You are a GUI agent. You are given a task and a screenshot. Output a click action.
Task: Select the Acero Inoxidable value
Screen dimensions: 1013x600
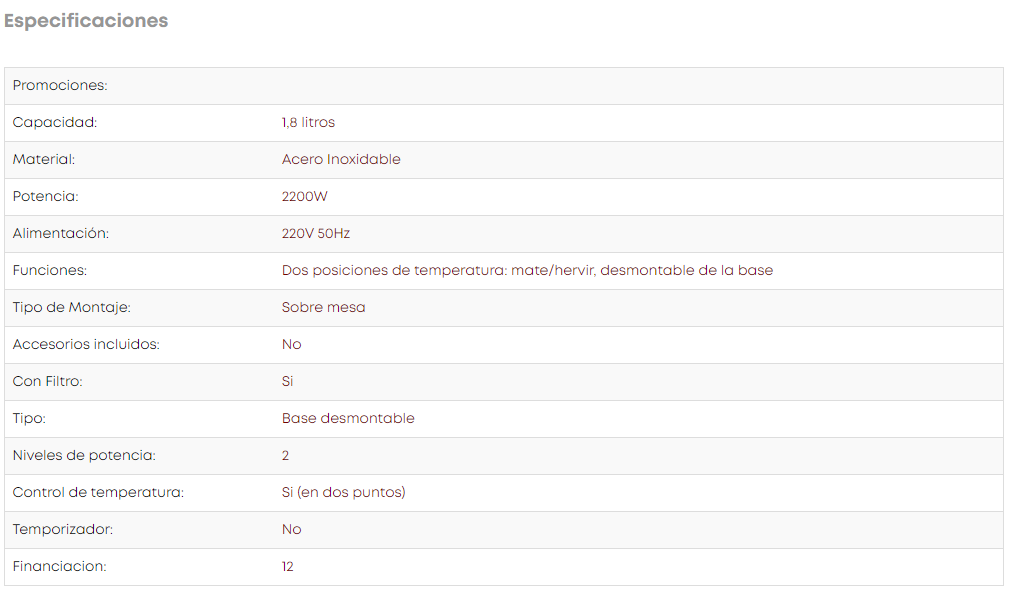[341, 160]
